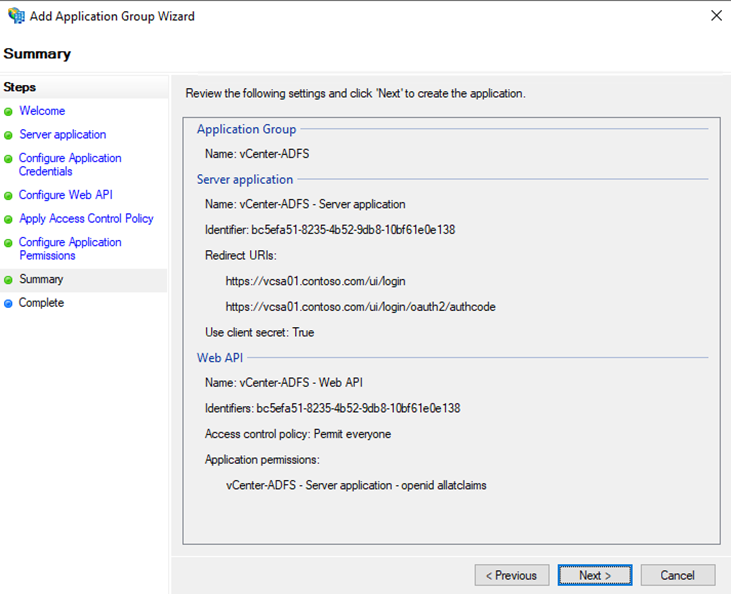Open Configure Application Credentials step
731x594 pixels.
click(70, 165)
